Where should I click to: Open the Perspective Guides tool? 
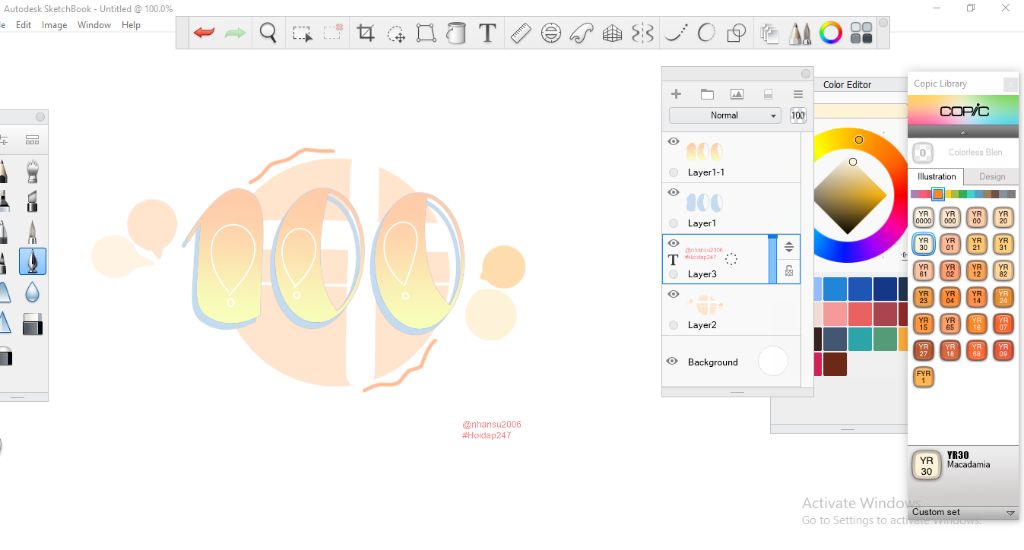click(x=612, y=33)
